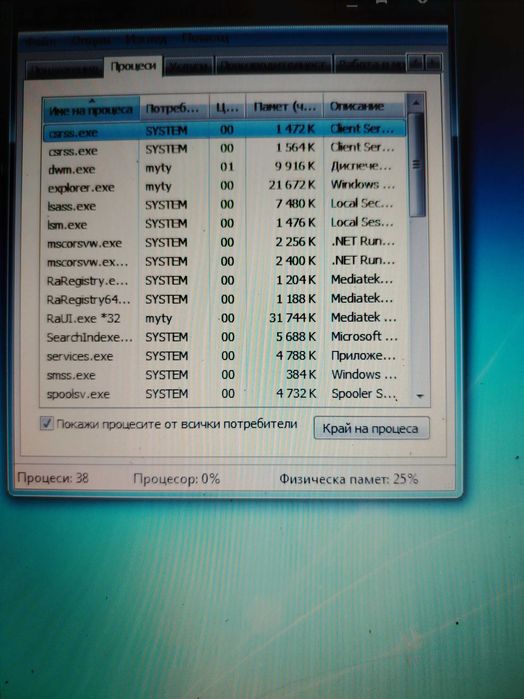Select the RaRegistry.e... process
The height and width of the screenshot is (699, 524).
coord(224,280)
